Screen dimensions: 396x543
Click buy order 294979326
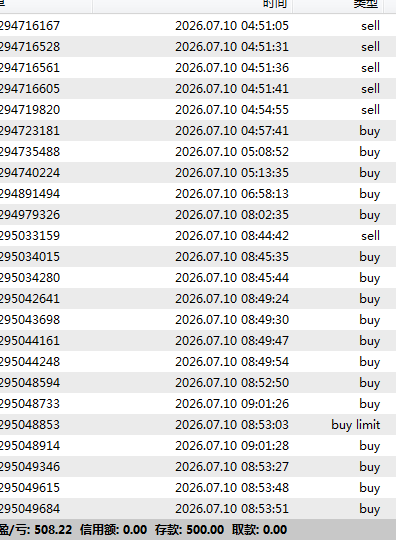point(198,215)
